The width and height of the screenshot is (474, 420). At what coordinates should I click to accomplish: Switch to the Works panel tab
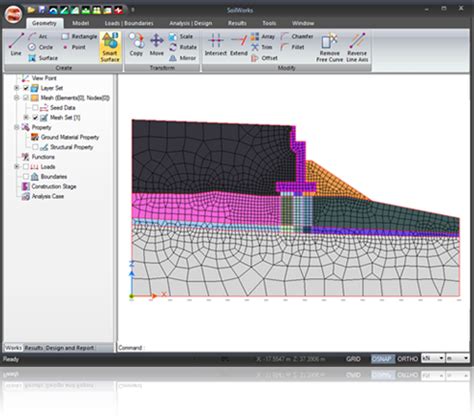coord(13,348)
